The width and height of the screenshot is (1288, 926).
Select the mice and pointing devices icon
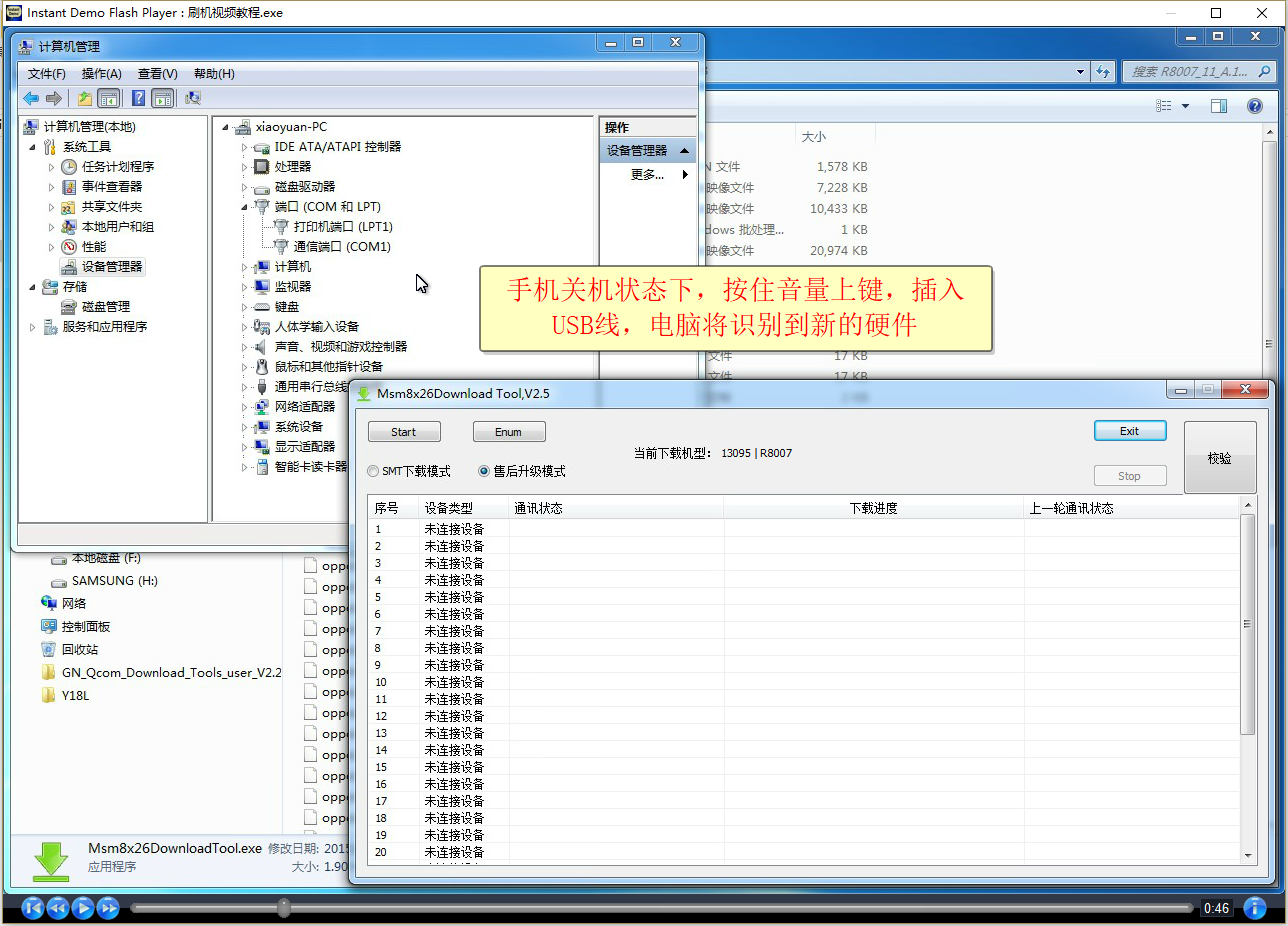[x=262, y=366]
